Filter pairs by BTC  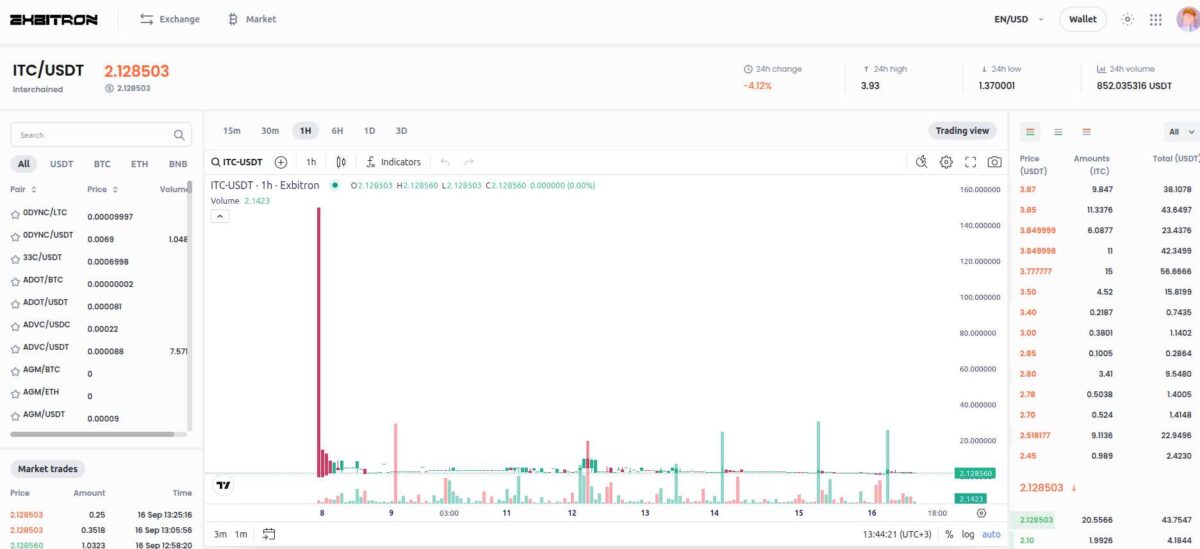click(x=102, y=164)
